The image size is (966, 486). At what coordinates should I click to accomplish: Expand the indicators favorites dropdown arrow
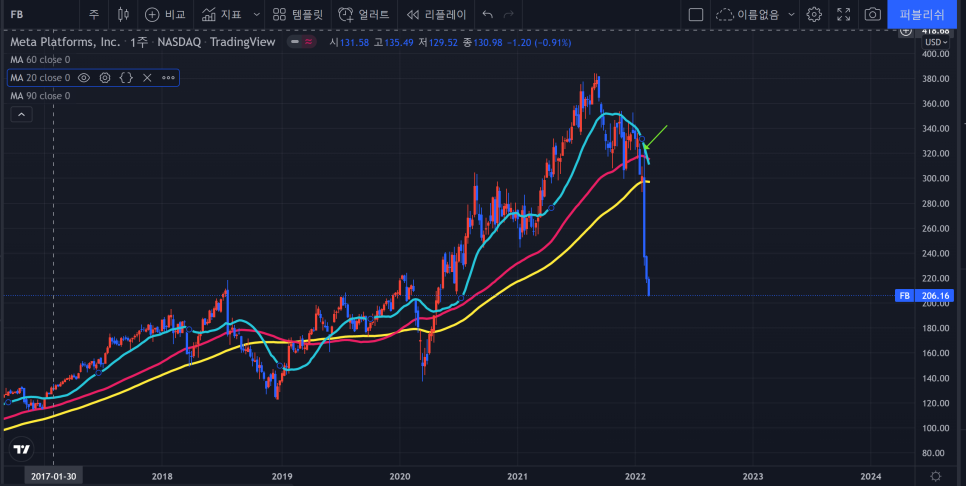click(x=257, y=14)
